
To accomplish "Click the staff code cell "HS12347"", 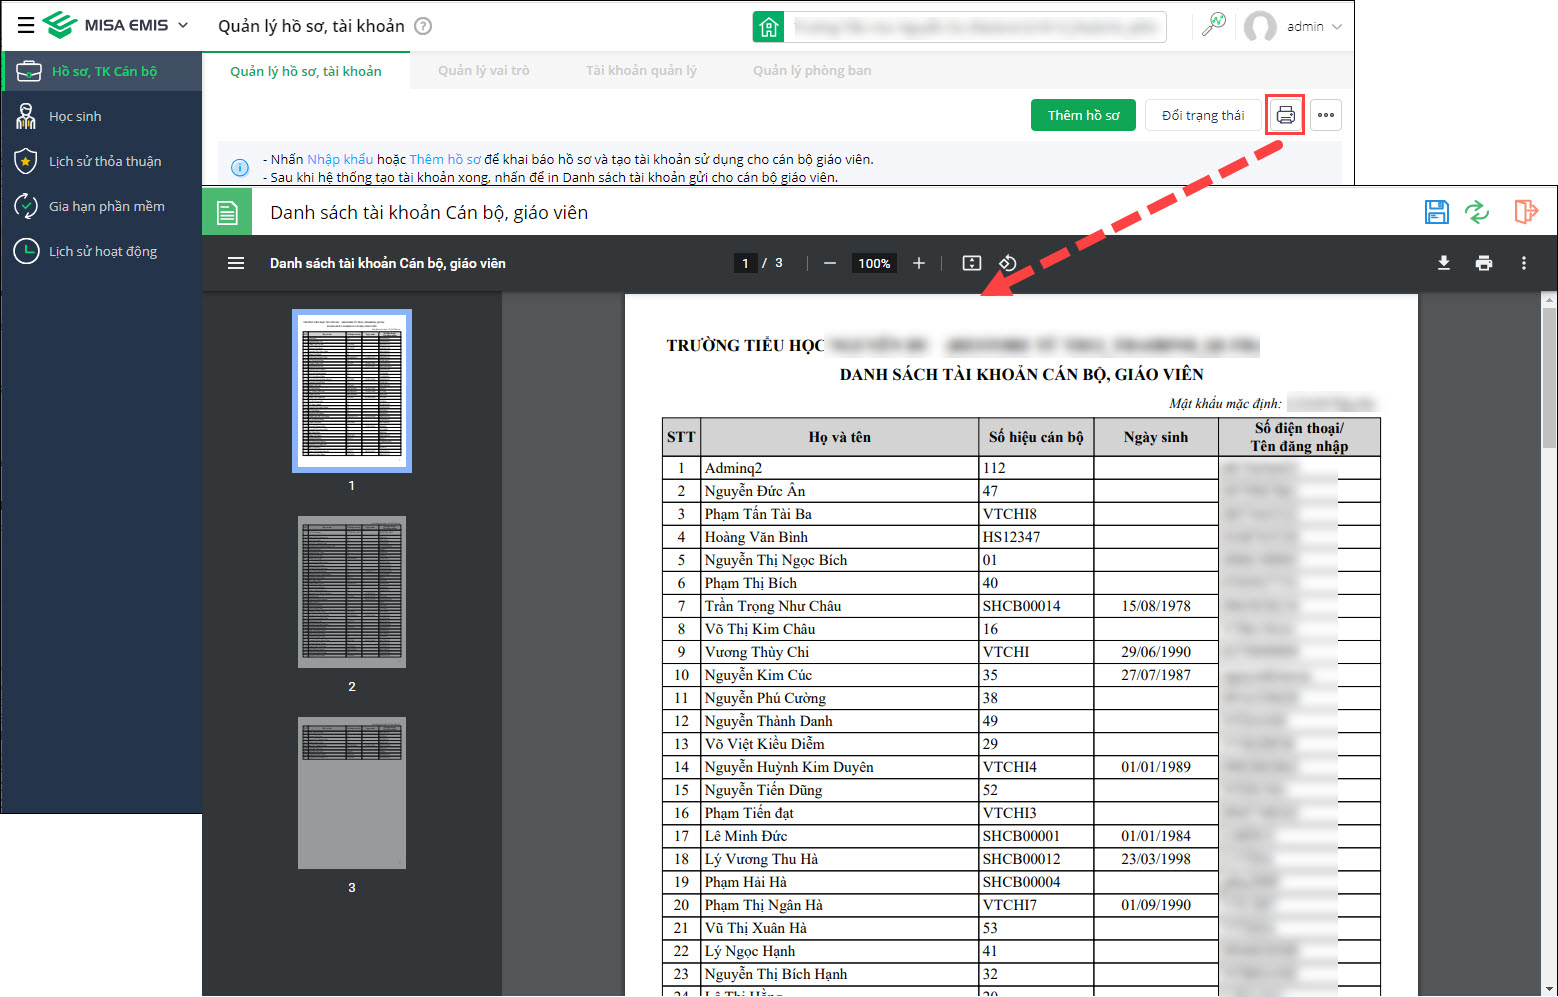I will click(x=1036, y=537).
